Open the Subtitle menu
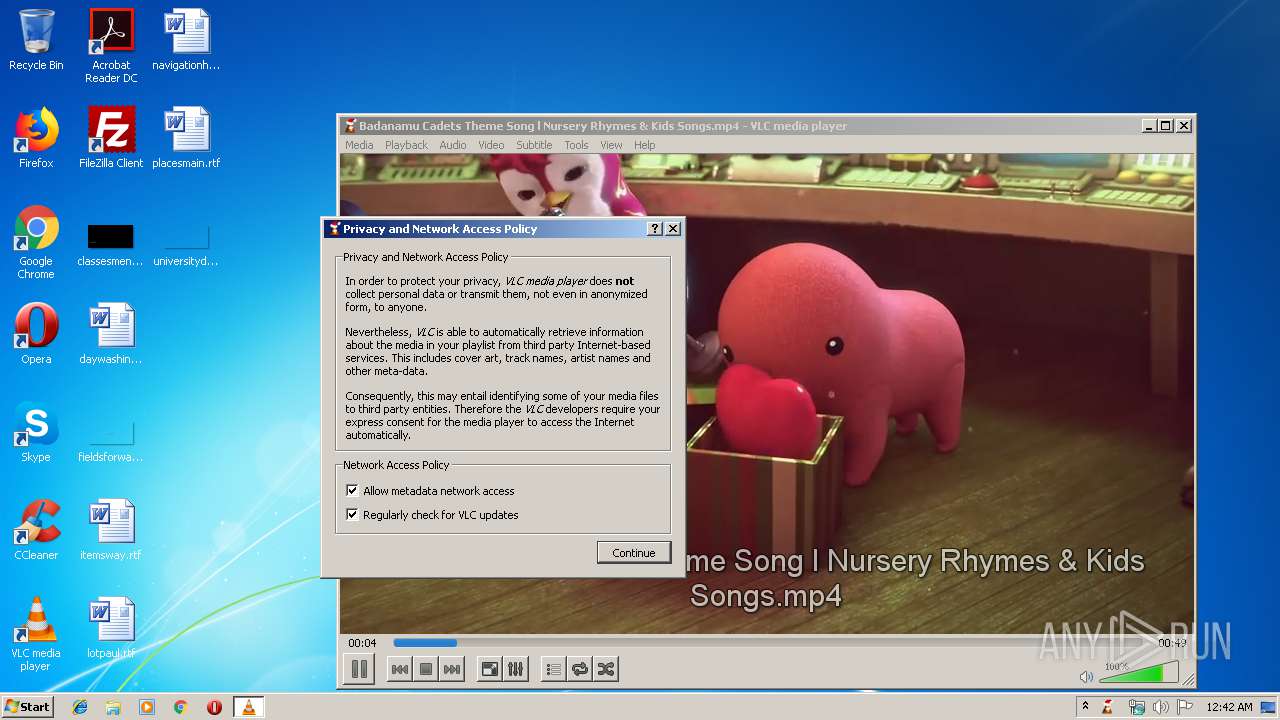The width and height of the screenshot is (1280, 720). point(534,145)
